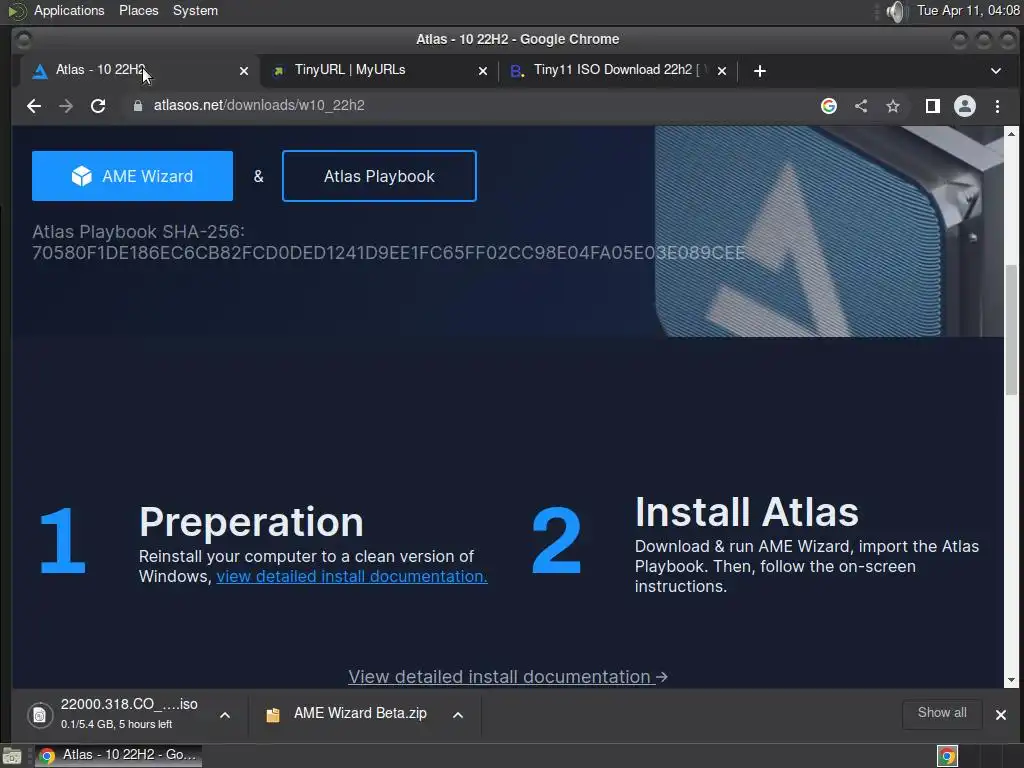Screen dimensions: 1024x768
Task: Go back to previous page
Action: [34, 106]
